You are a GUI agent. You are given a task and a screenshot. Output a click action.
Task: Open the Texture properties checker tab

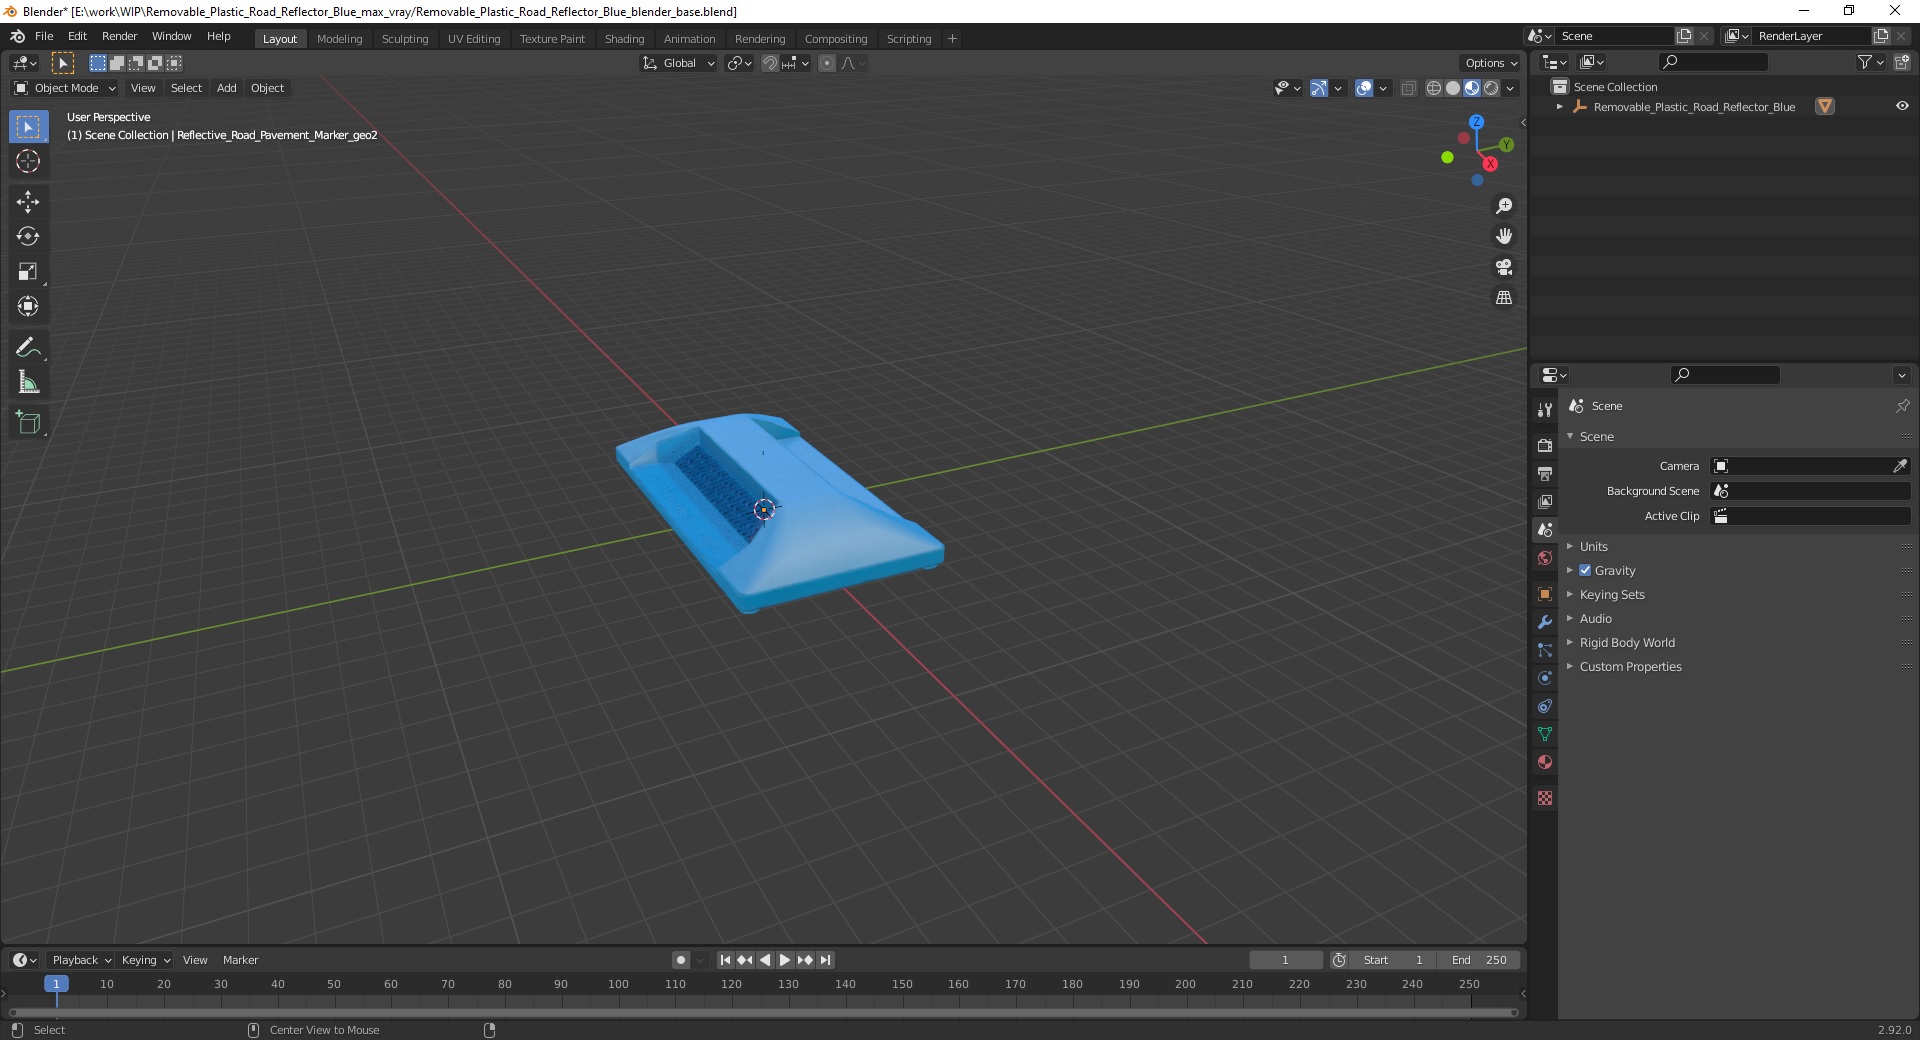click(x=1545, y=798)
